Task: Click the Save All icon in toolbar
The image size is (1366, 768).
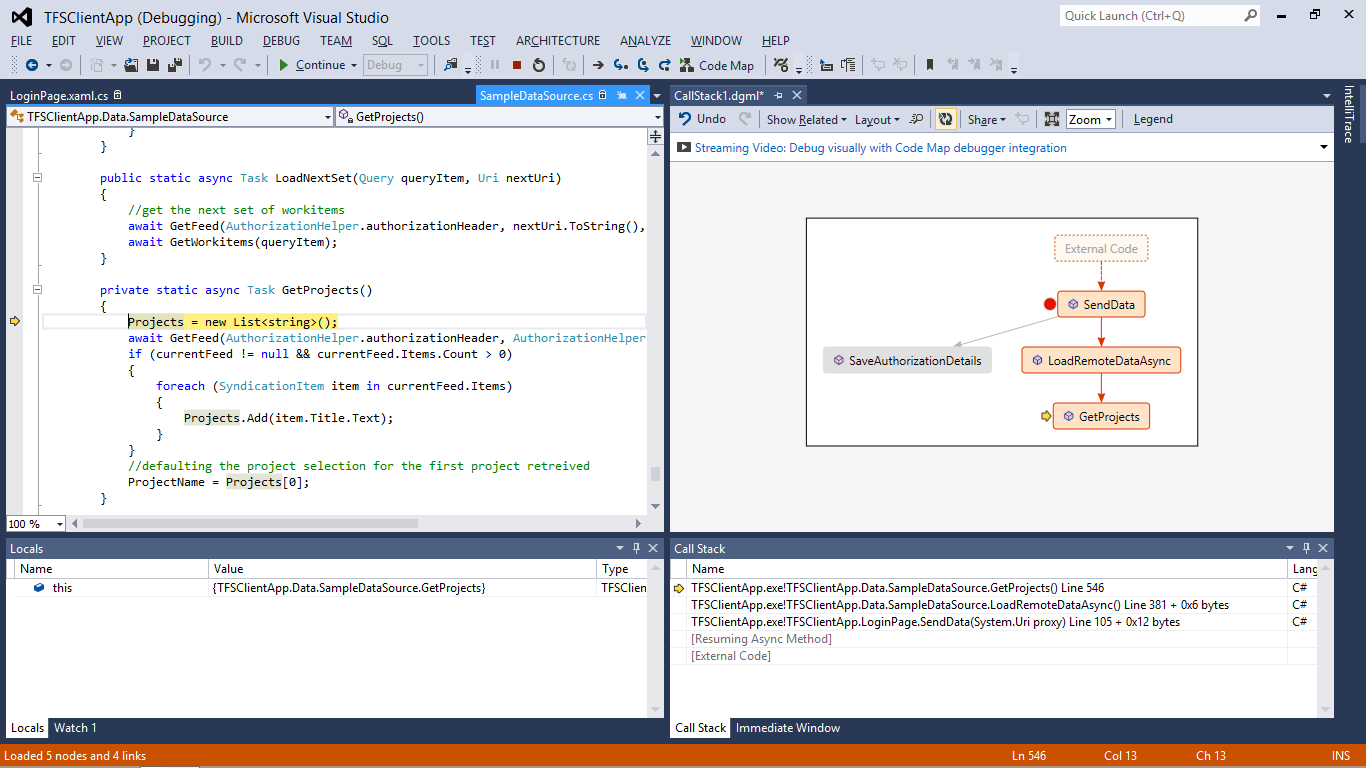Action: point(175,65)
